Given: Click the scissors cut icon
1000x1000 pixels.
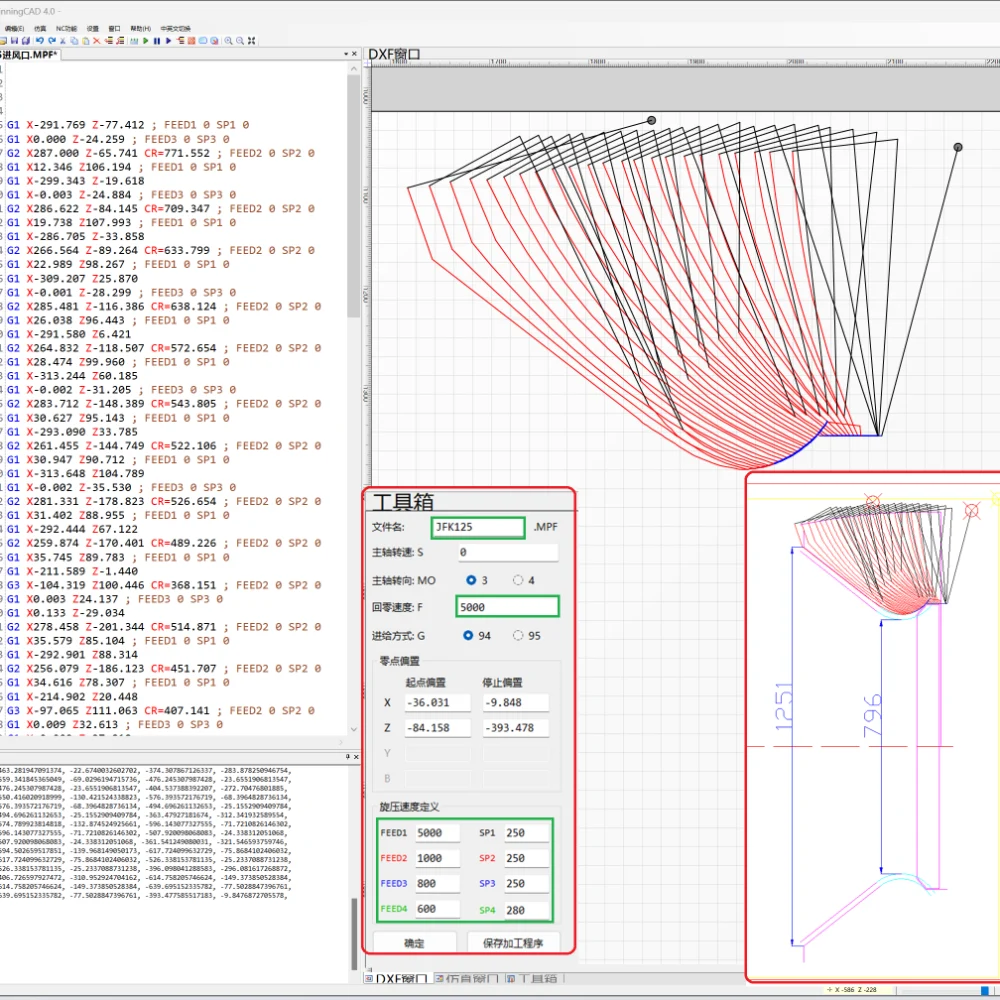Looking at the screenshot, I should [63, 41].
